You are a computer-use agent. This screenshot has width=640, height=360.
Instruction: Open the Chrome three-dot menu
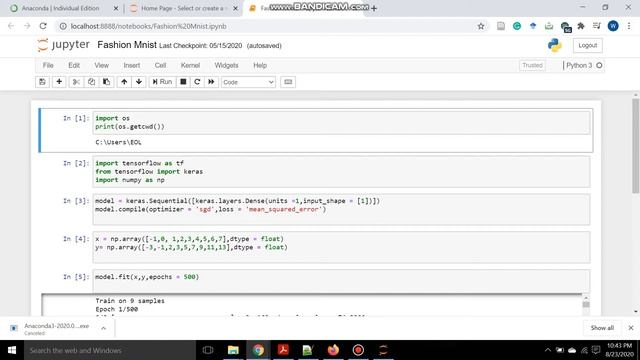click(x=629, y=26)
